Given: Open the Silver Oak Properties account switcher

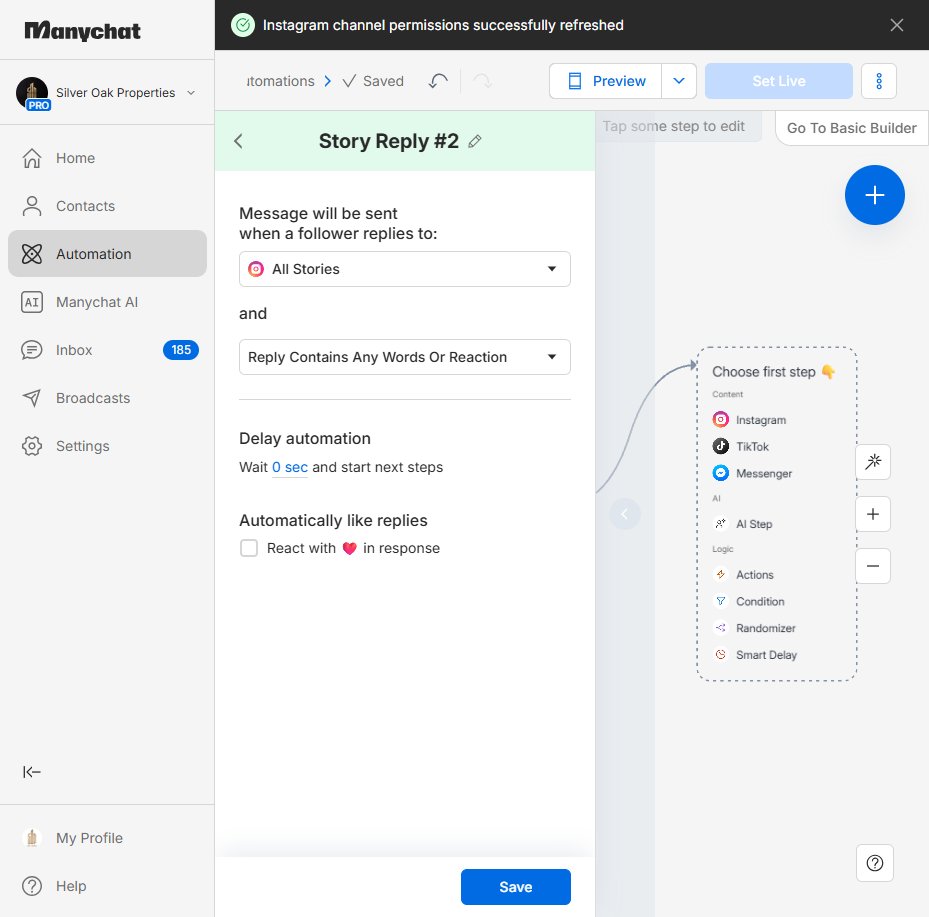Looking at the screenshot, I should 107,92.
